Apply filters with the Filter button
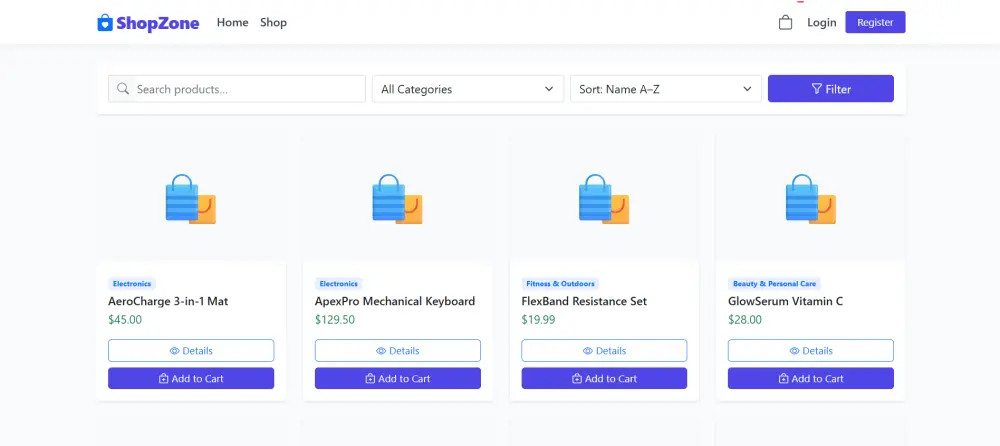This screenshot has width=1000, height=446. click(830, 89)
